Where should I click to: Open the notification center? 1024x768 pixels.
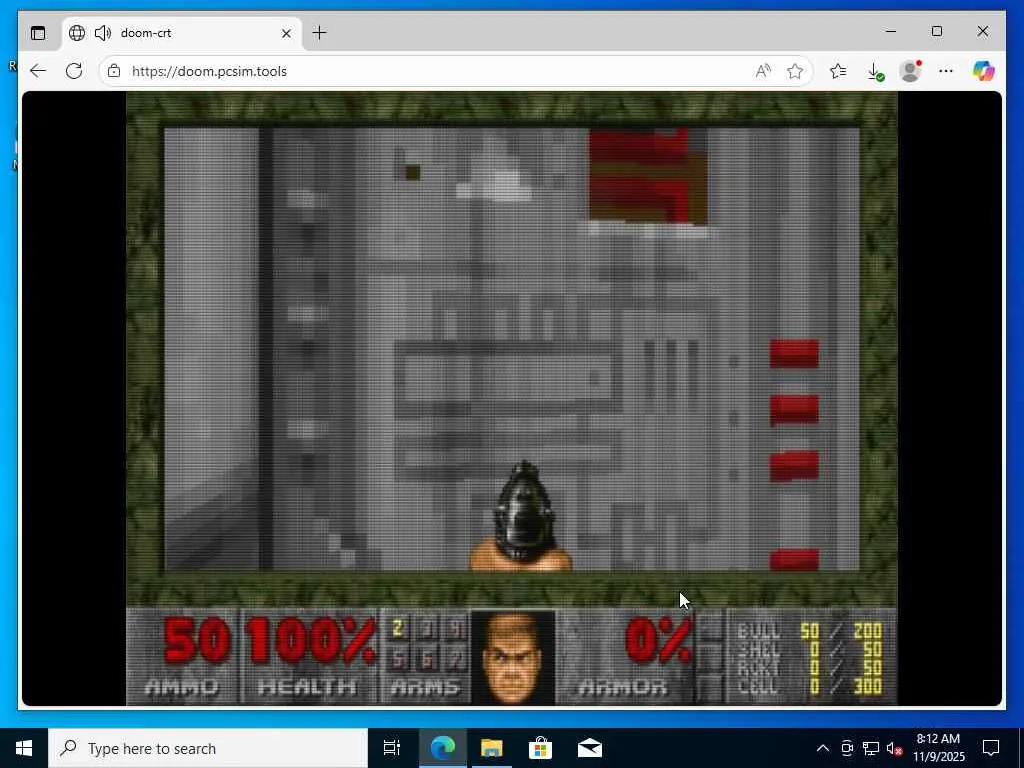point(991,748)
